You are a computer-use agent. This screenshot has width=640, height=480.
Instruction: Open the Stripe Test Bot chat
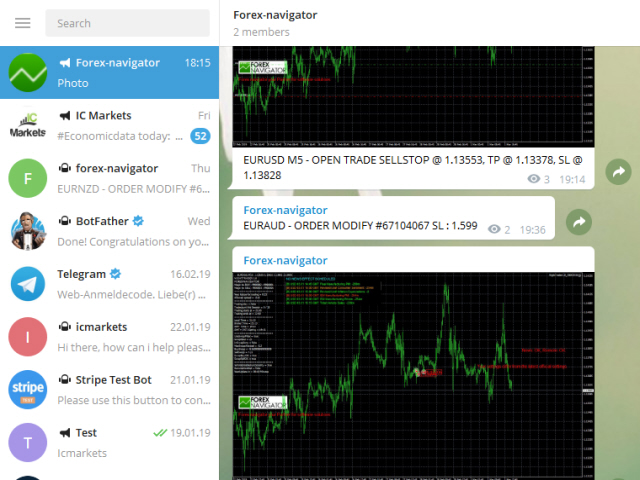pyautogui.click(x=109, y=390)
